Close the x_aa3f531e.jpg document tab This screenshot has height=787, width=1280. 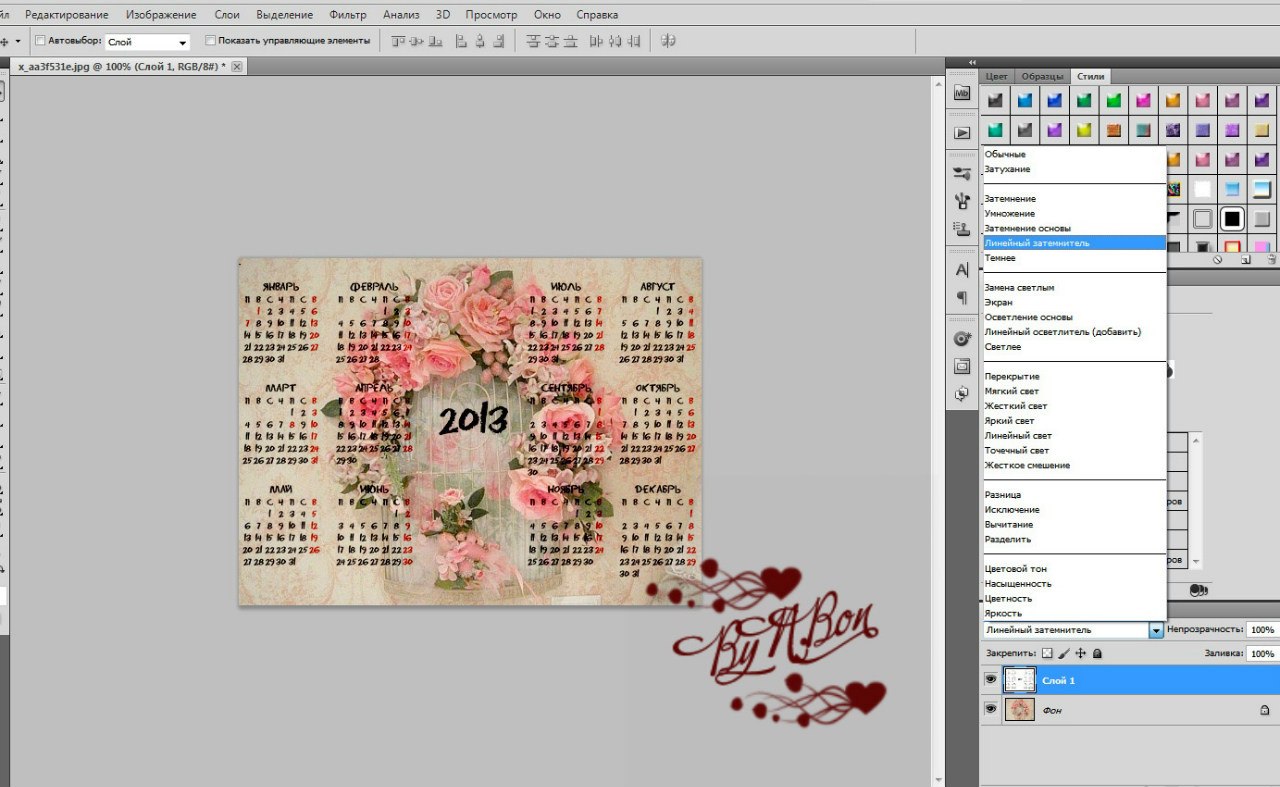[237, 66]
